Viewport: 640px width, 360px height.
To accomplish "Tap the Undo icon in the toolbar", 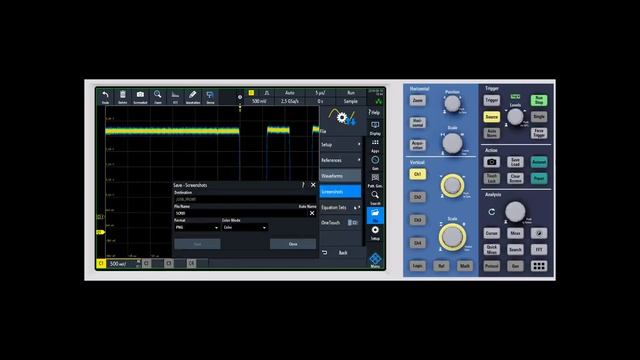I will pos(105,97).
